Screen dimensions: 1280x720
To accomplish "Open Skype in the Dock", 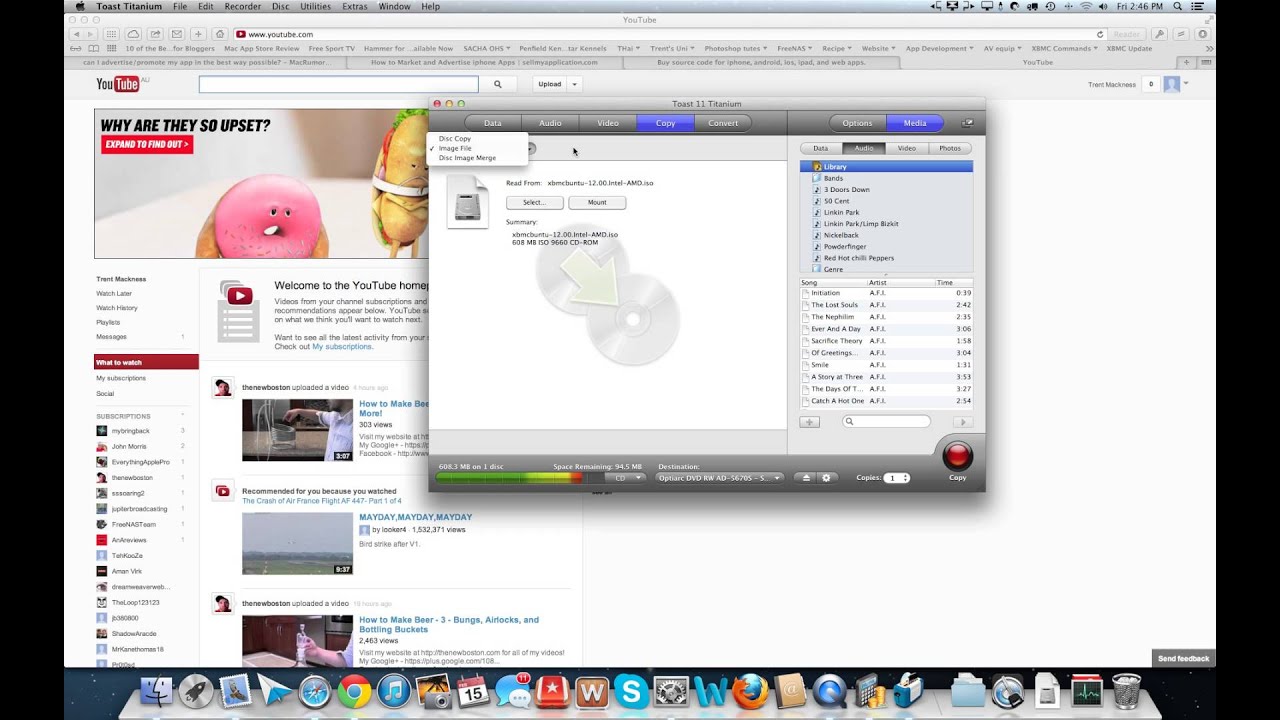I will [x=630, y=691].
